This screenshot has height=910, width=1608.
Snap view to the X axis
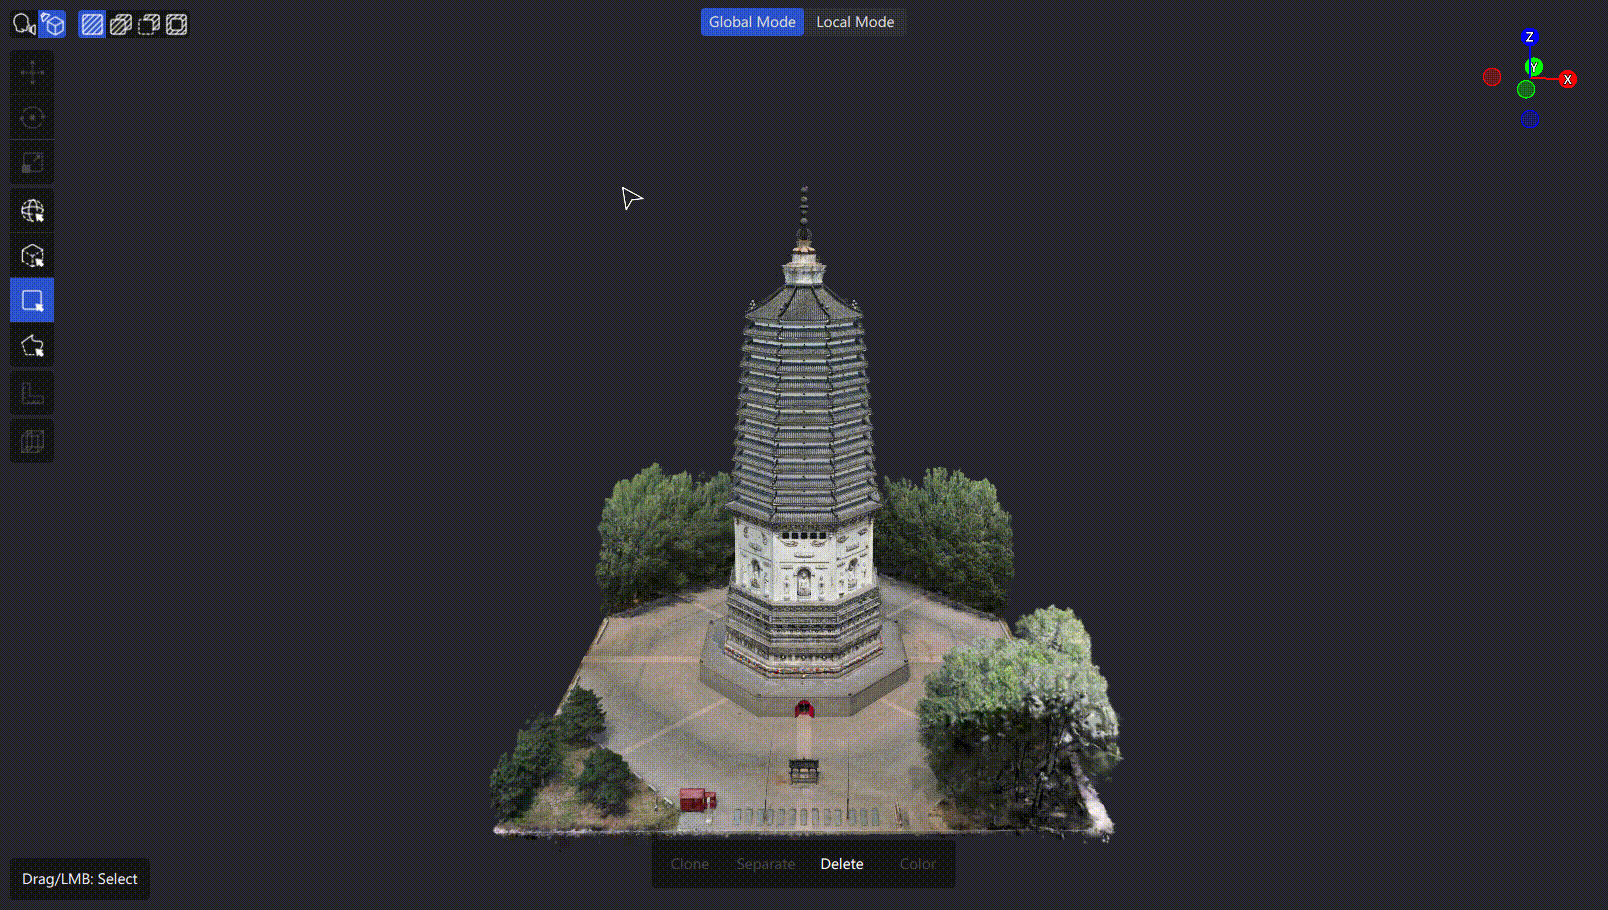pos(1567,79)
